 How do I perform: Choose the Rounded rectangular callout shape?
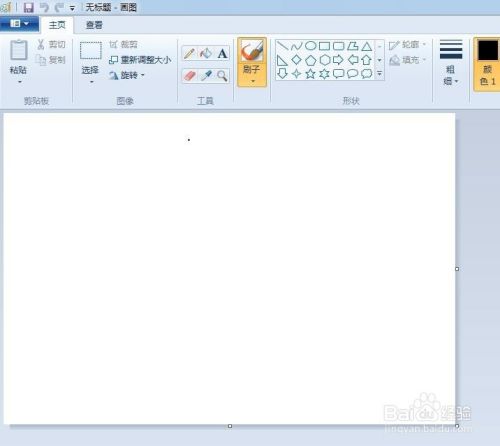click(x=338, y=73)
